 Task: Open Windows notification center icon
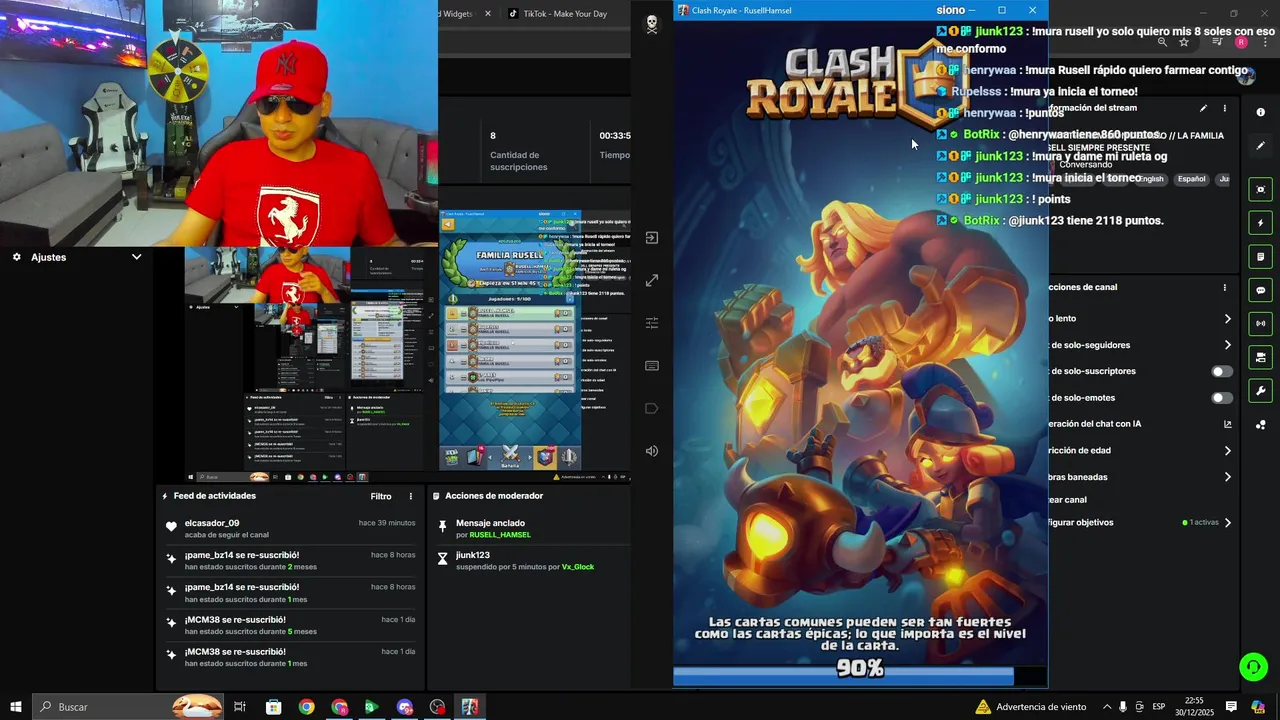point(1231,707)
